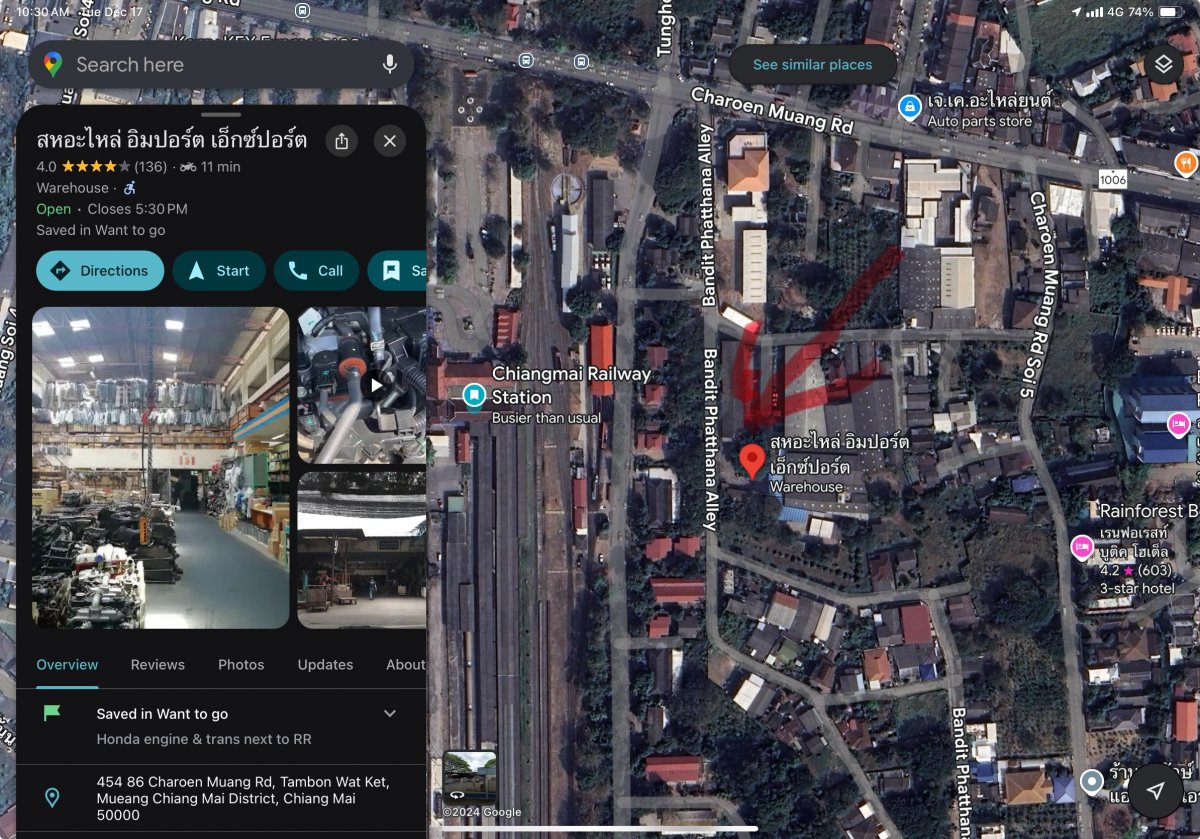Image resolution: width=1200 pixels, height=839 pixels.
Task: Tap the Directions button
Action: pyautogui.click(x=100, y=271)
